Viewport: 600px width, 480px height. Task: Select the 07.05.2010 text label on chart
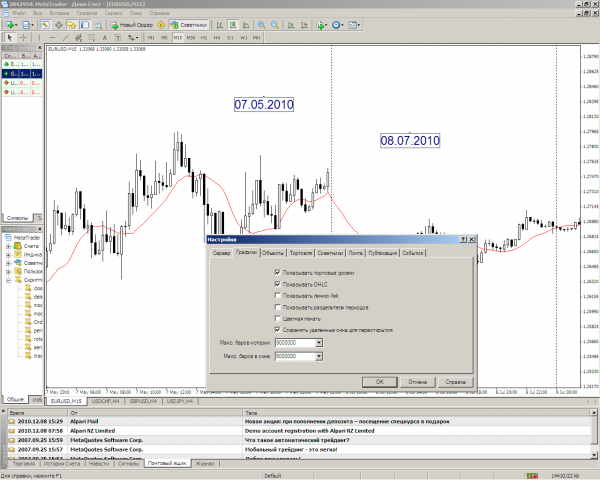[264, 104]
